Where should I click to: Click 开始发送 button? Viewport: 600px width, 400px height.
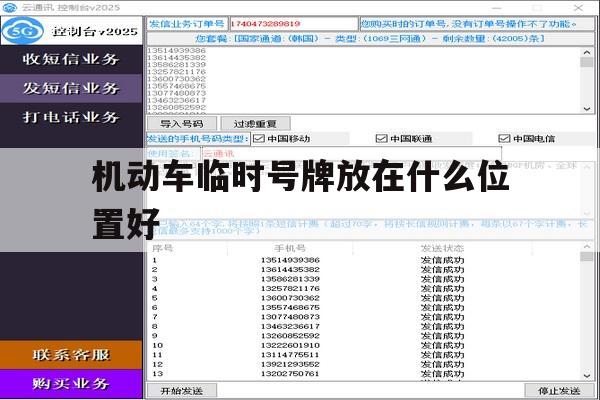pos(182,391)
